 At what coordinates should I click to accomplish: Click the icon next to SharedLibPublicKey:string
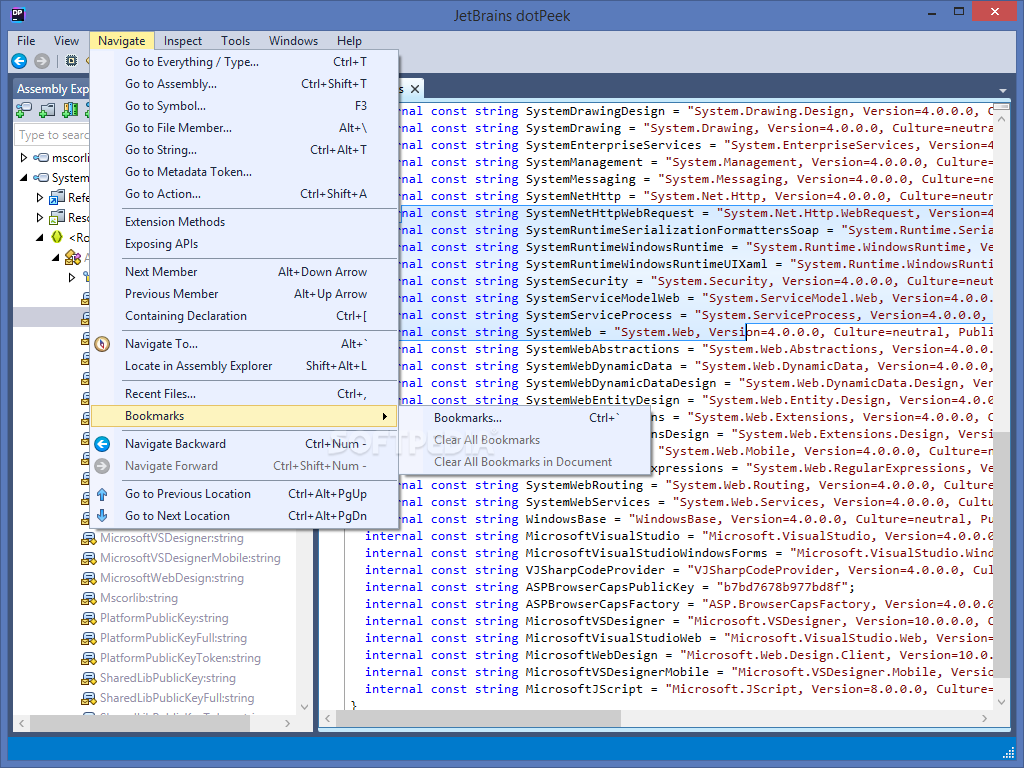coord(88,679)
